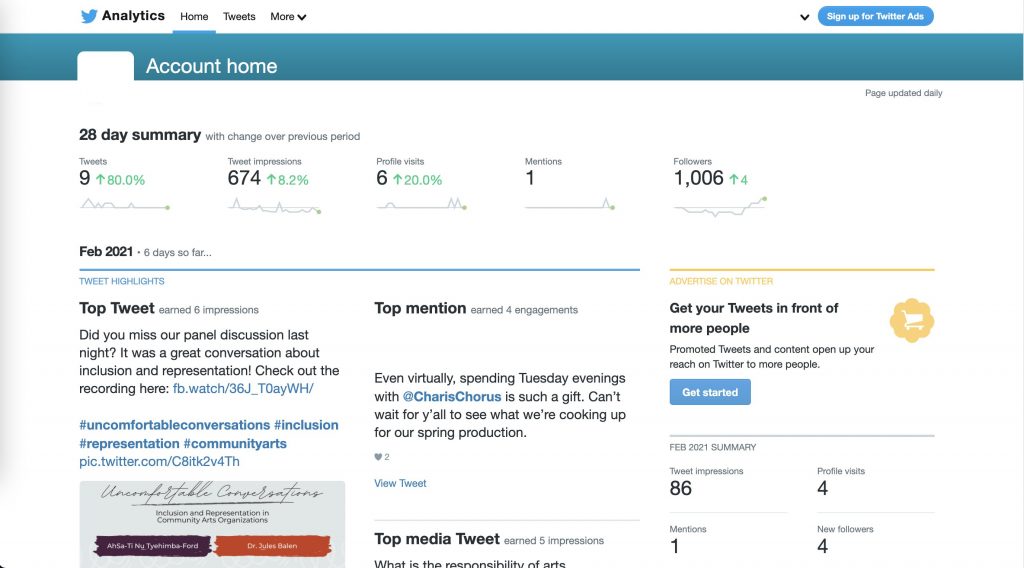1024x568 pixels.
Task: Click the Account home title
Action: click(x=212, y=66)
